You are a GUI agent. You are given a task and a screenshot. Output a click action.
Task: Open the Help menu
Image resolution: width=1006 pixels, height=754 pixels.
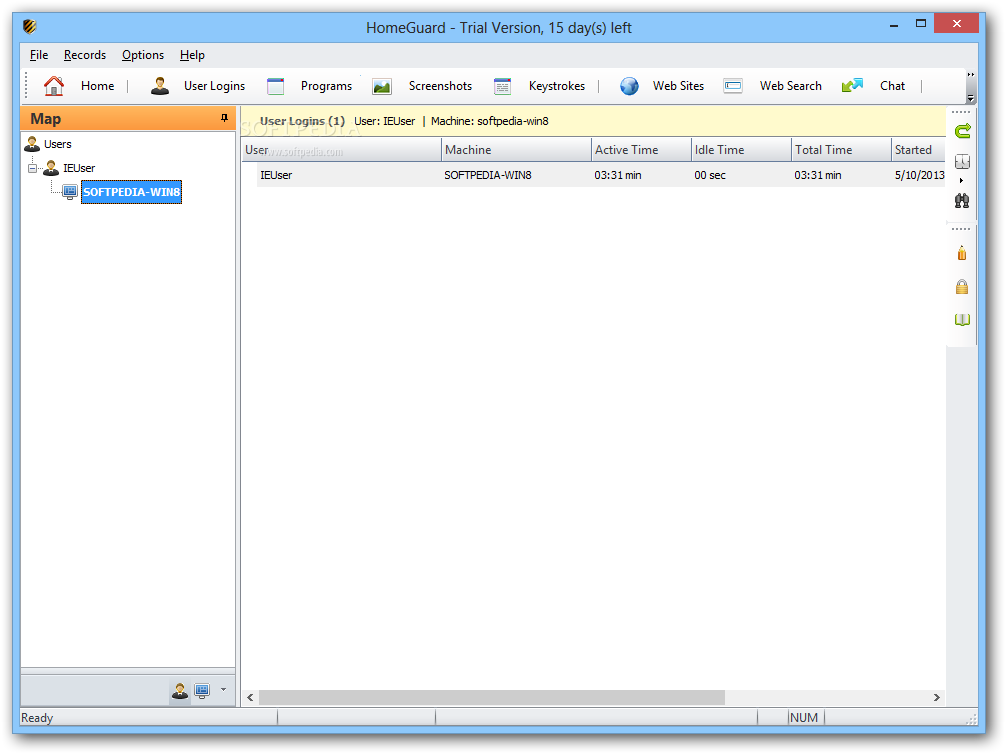point(192,55)
